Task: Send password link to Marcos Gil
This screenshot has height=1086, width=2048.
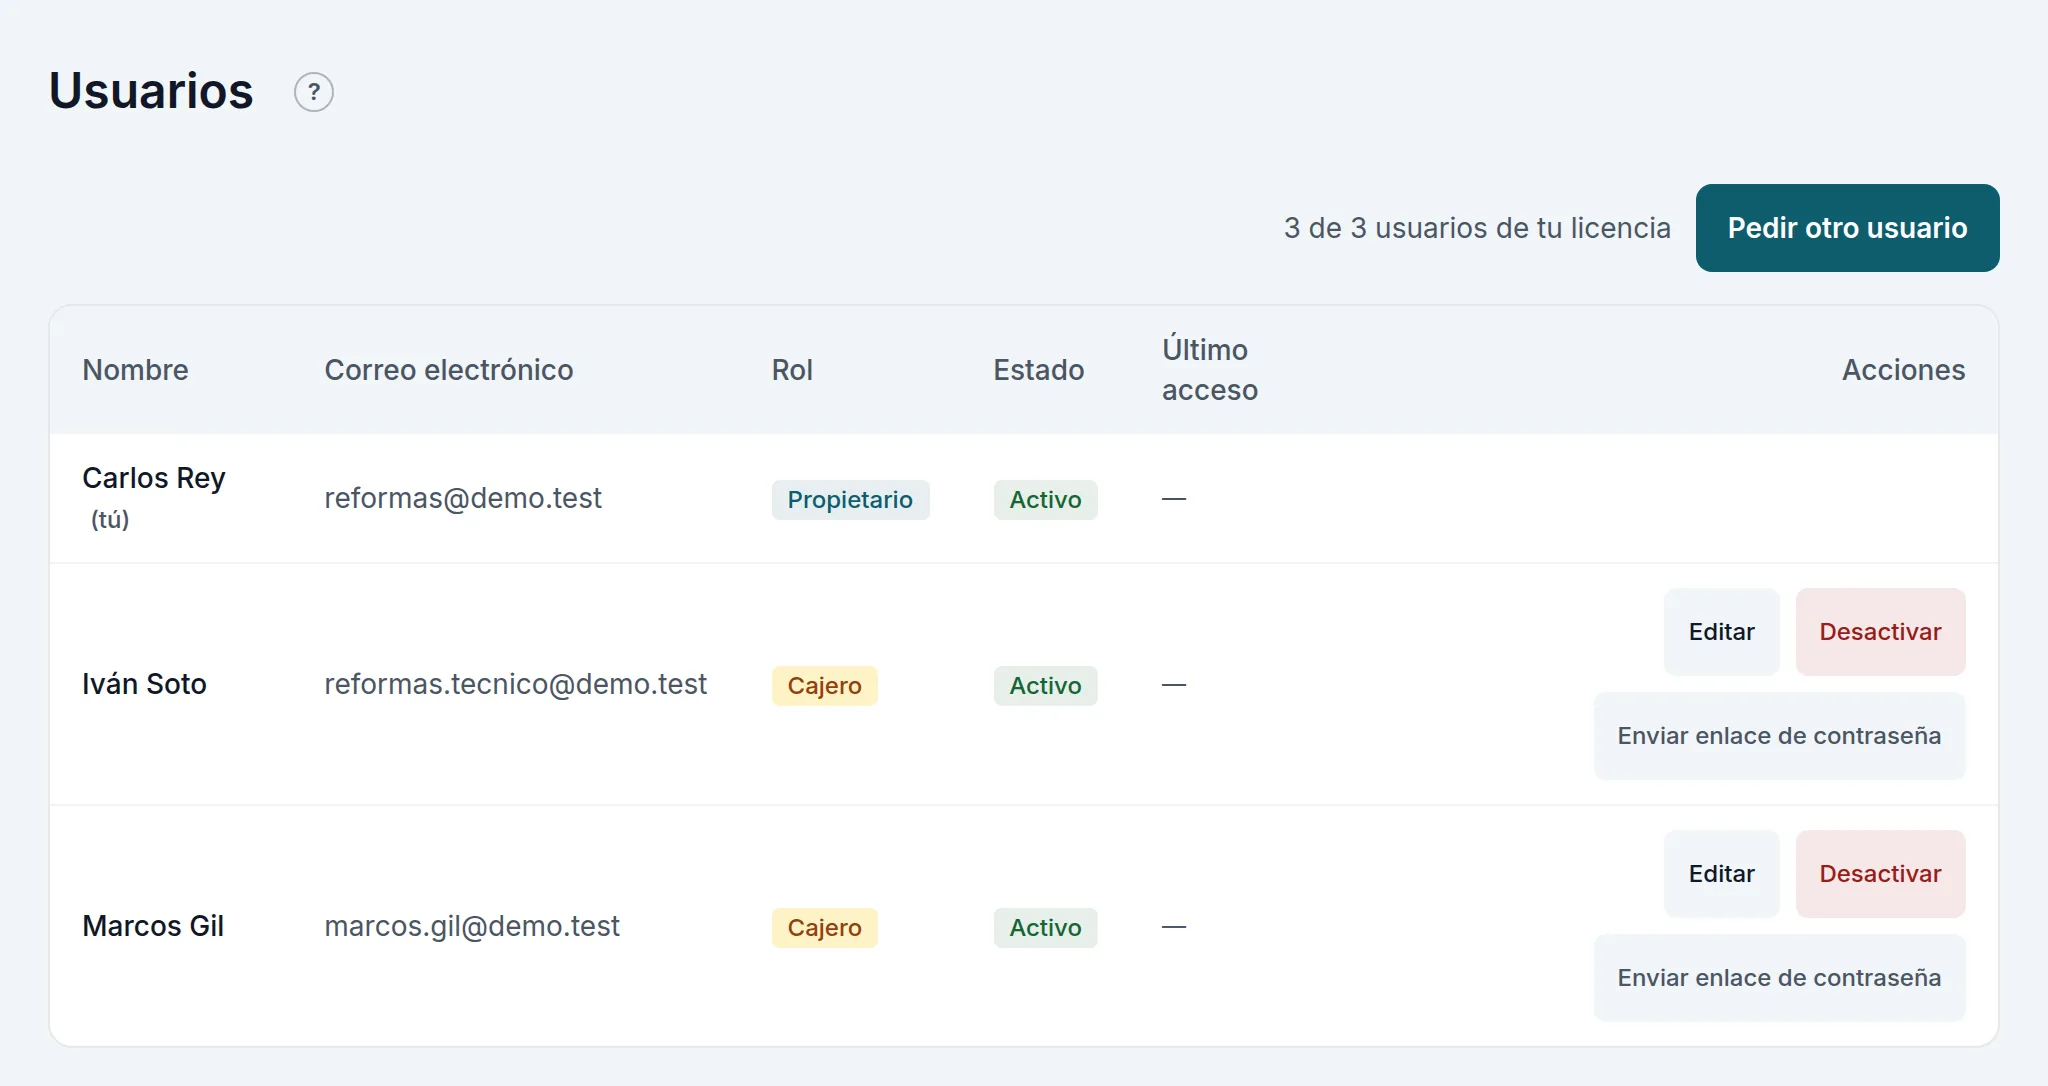Action: click(1779, 978)
